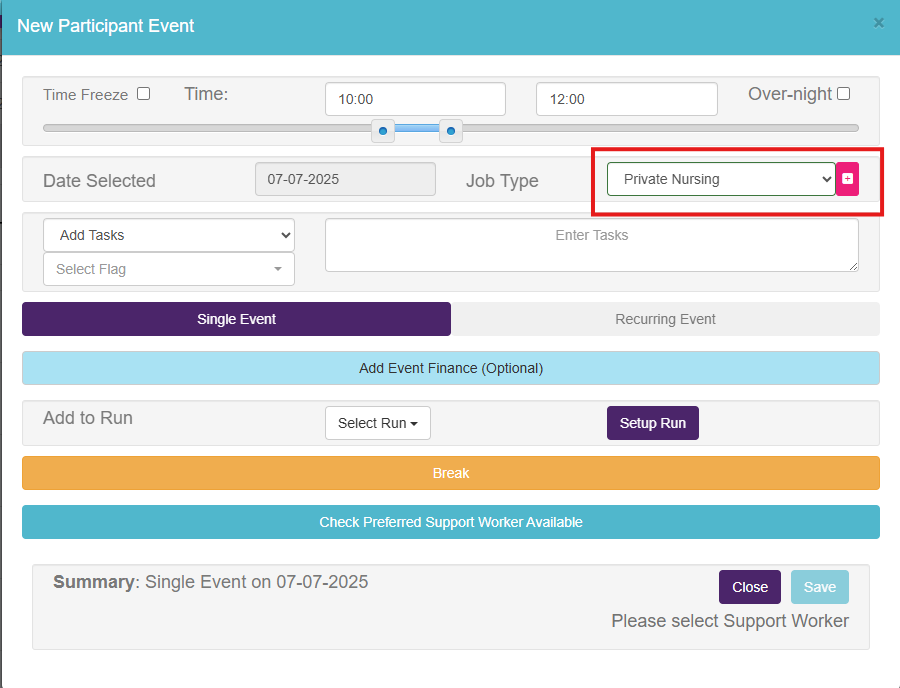The width and height of the screenshot is (900, 688).
Task: Open the Job Type dropdown
Action: (x=721, y=179)
